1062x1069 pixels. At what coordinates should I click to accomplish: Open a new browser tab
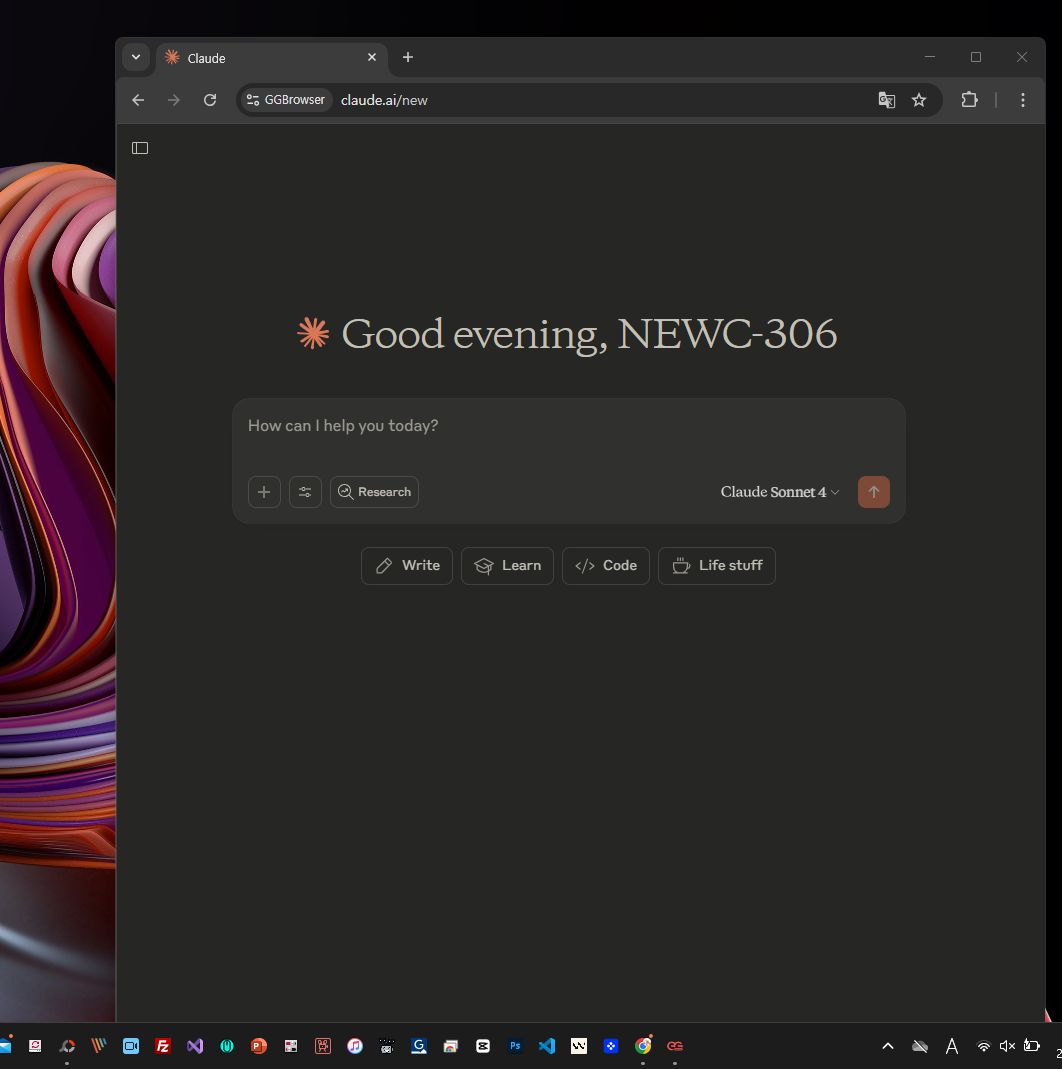click(x=408, y=57)
